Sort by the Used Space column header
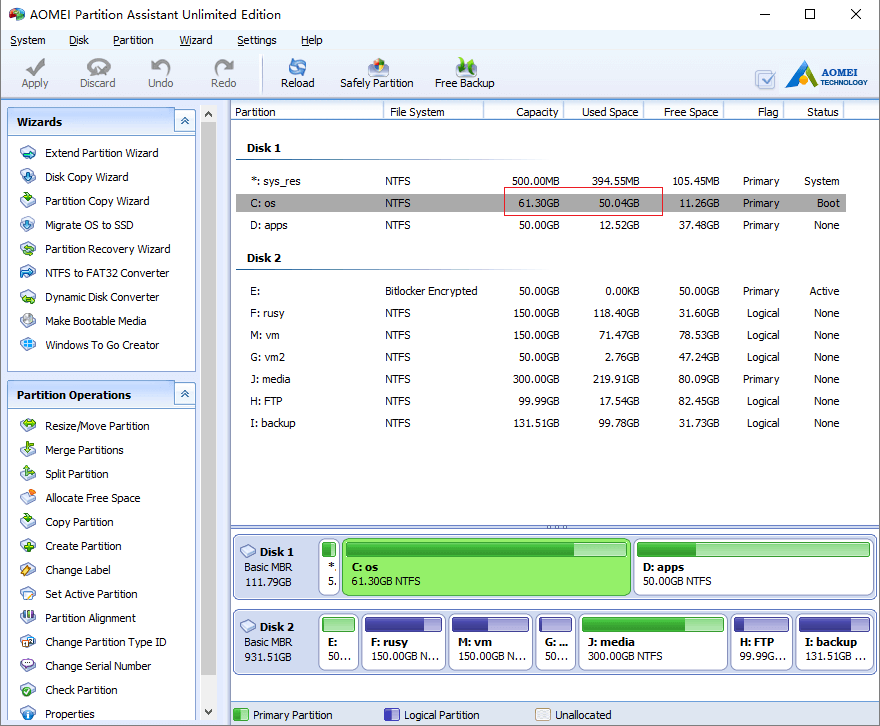This screenshot has width=880, height=726. (604, 112)
